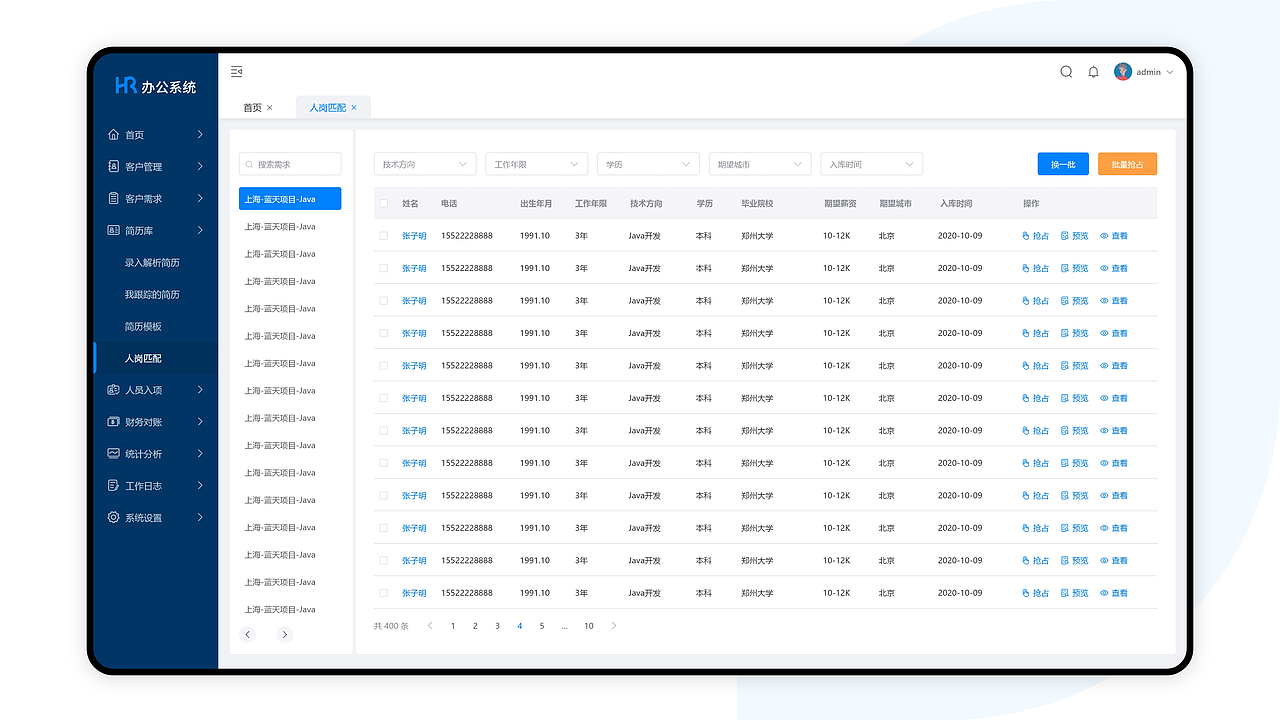1280x720 pixels.
Task: Select the highlighted 上海-蓝天项目-Java list item
Action: 290,199
